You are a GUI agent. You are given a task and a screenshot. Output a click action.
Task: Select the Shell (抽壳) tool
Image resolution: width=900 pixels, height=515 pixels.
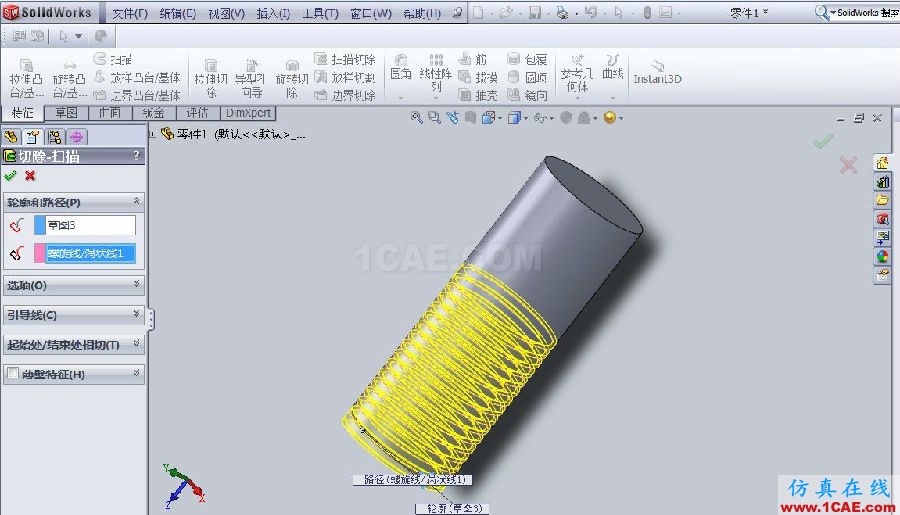point(478,95)
